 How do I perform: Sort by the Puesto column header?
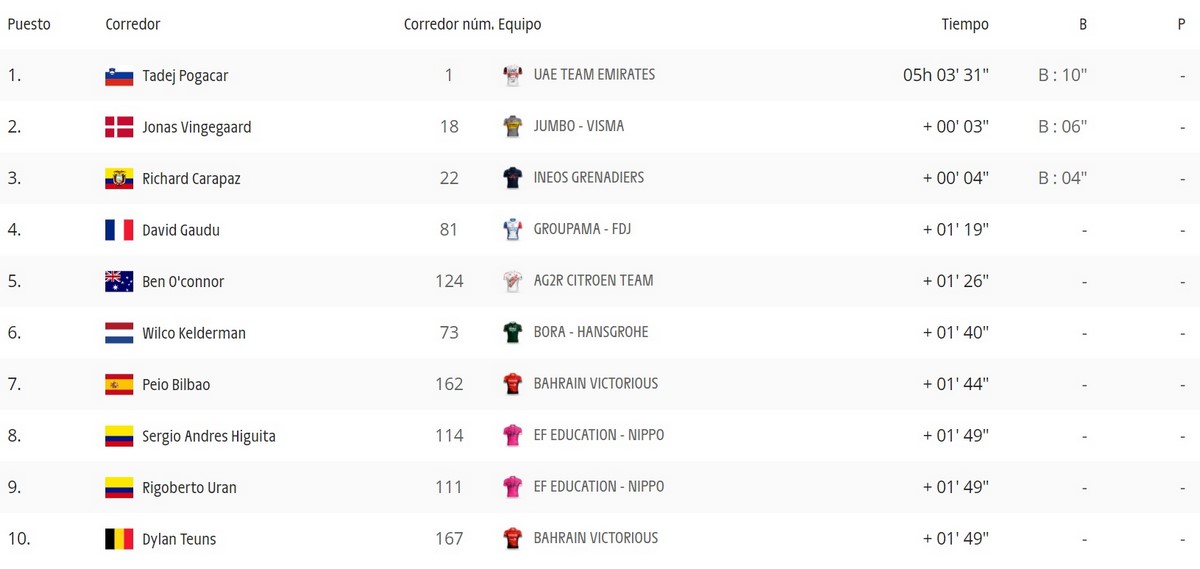pyautogui.click(x=29, y=24)
